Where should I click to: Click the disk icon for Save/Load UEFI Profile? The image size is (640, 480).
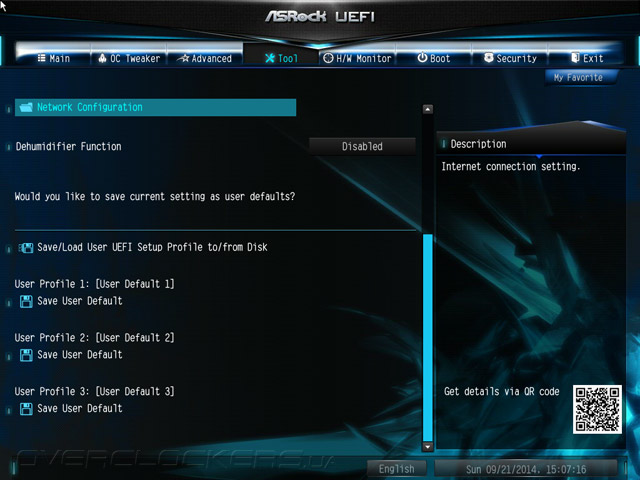(26, 247)
